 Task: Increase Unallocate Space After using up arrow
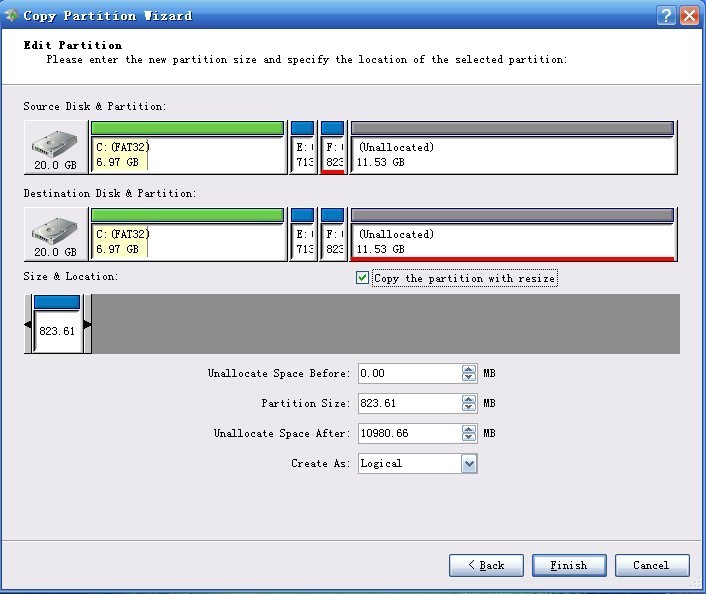pos(469,429)
